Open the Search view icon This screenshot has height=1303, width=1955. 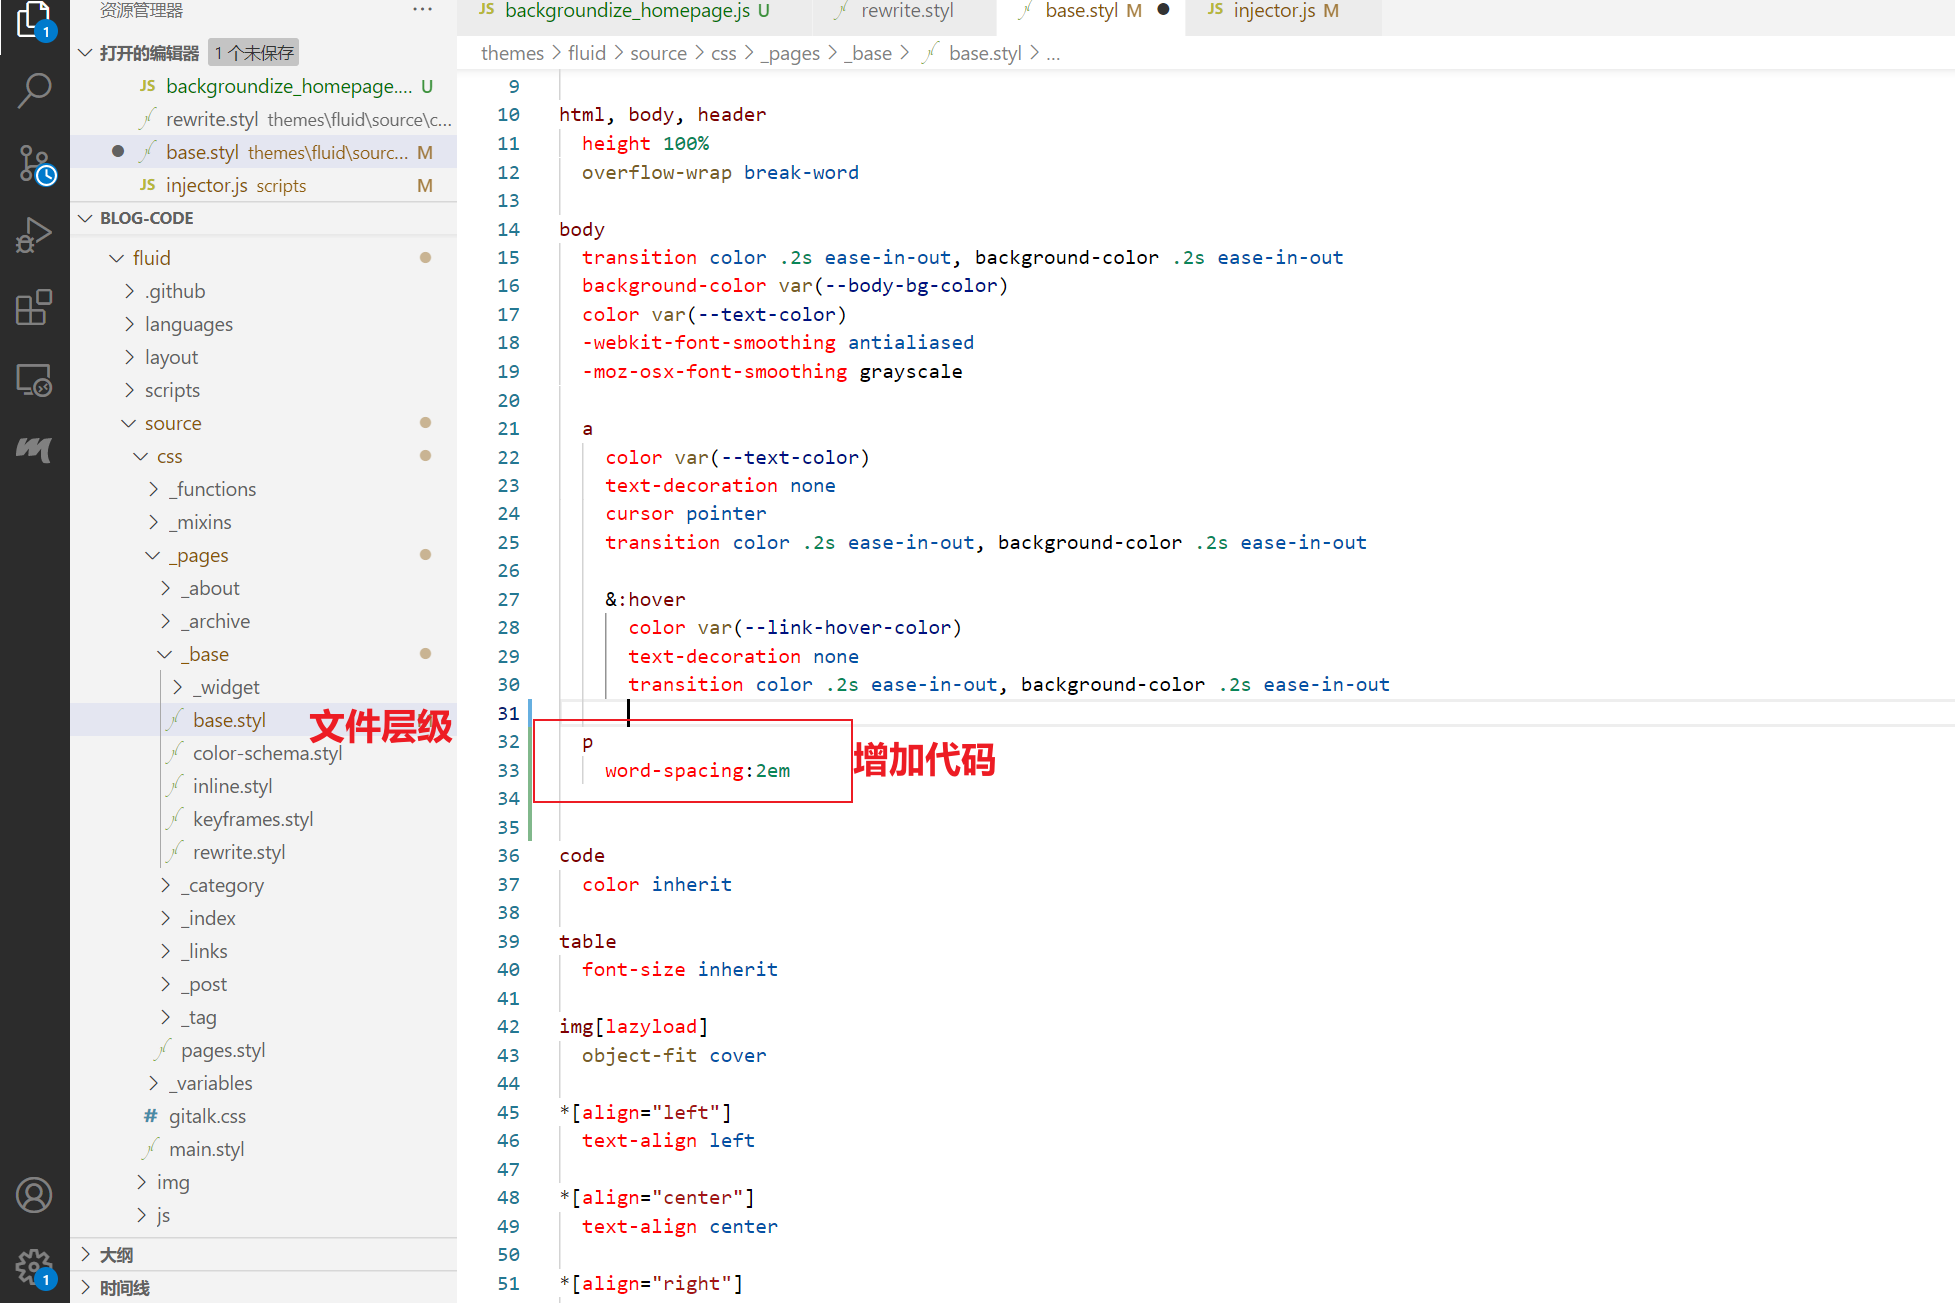pyautogui.click(x=34, y=90)
